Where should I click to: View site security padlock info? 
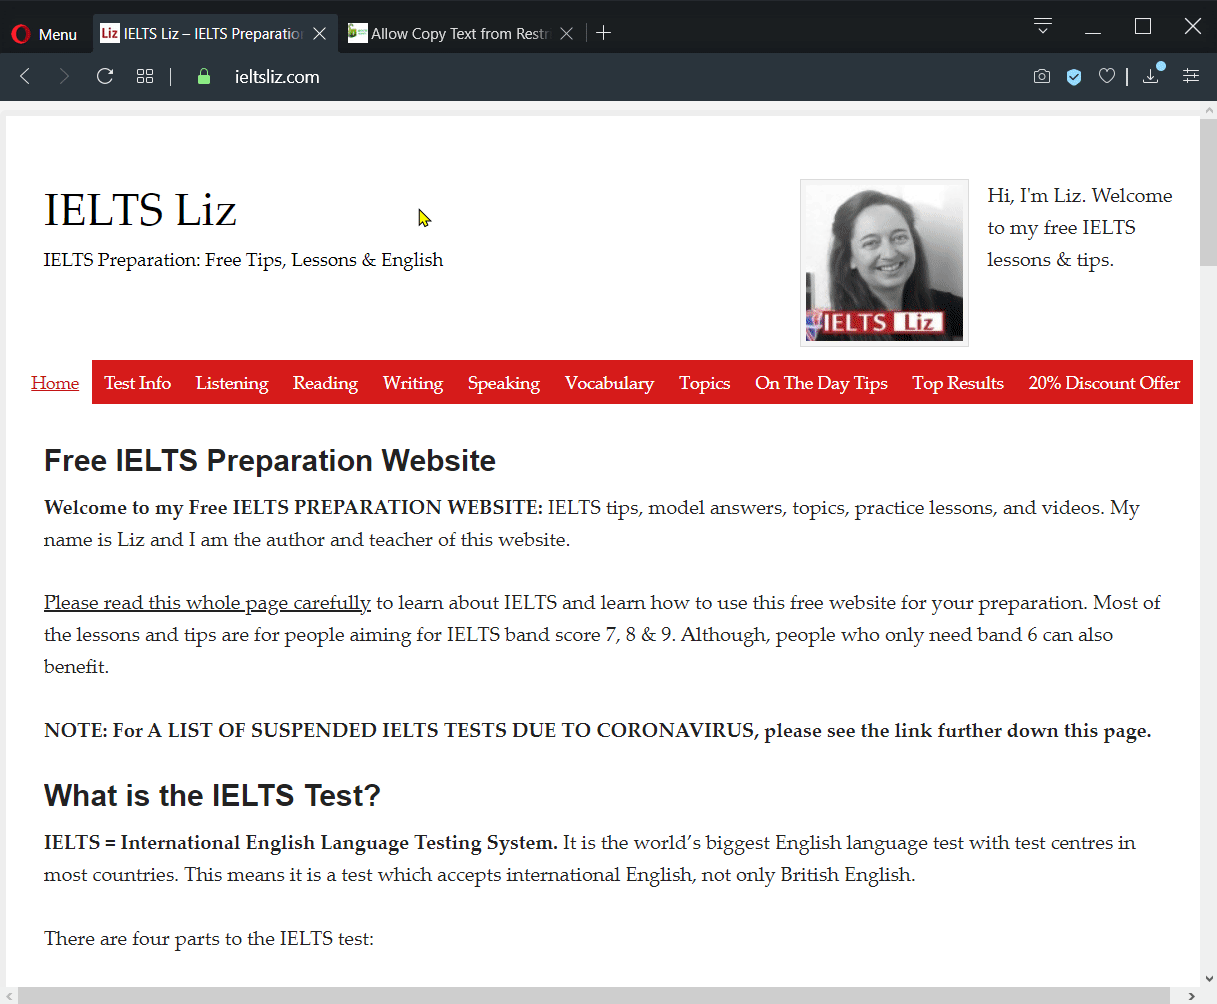point(204,76)
